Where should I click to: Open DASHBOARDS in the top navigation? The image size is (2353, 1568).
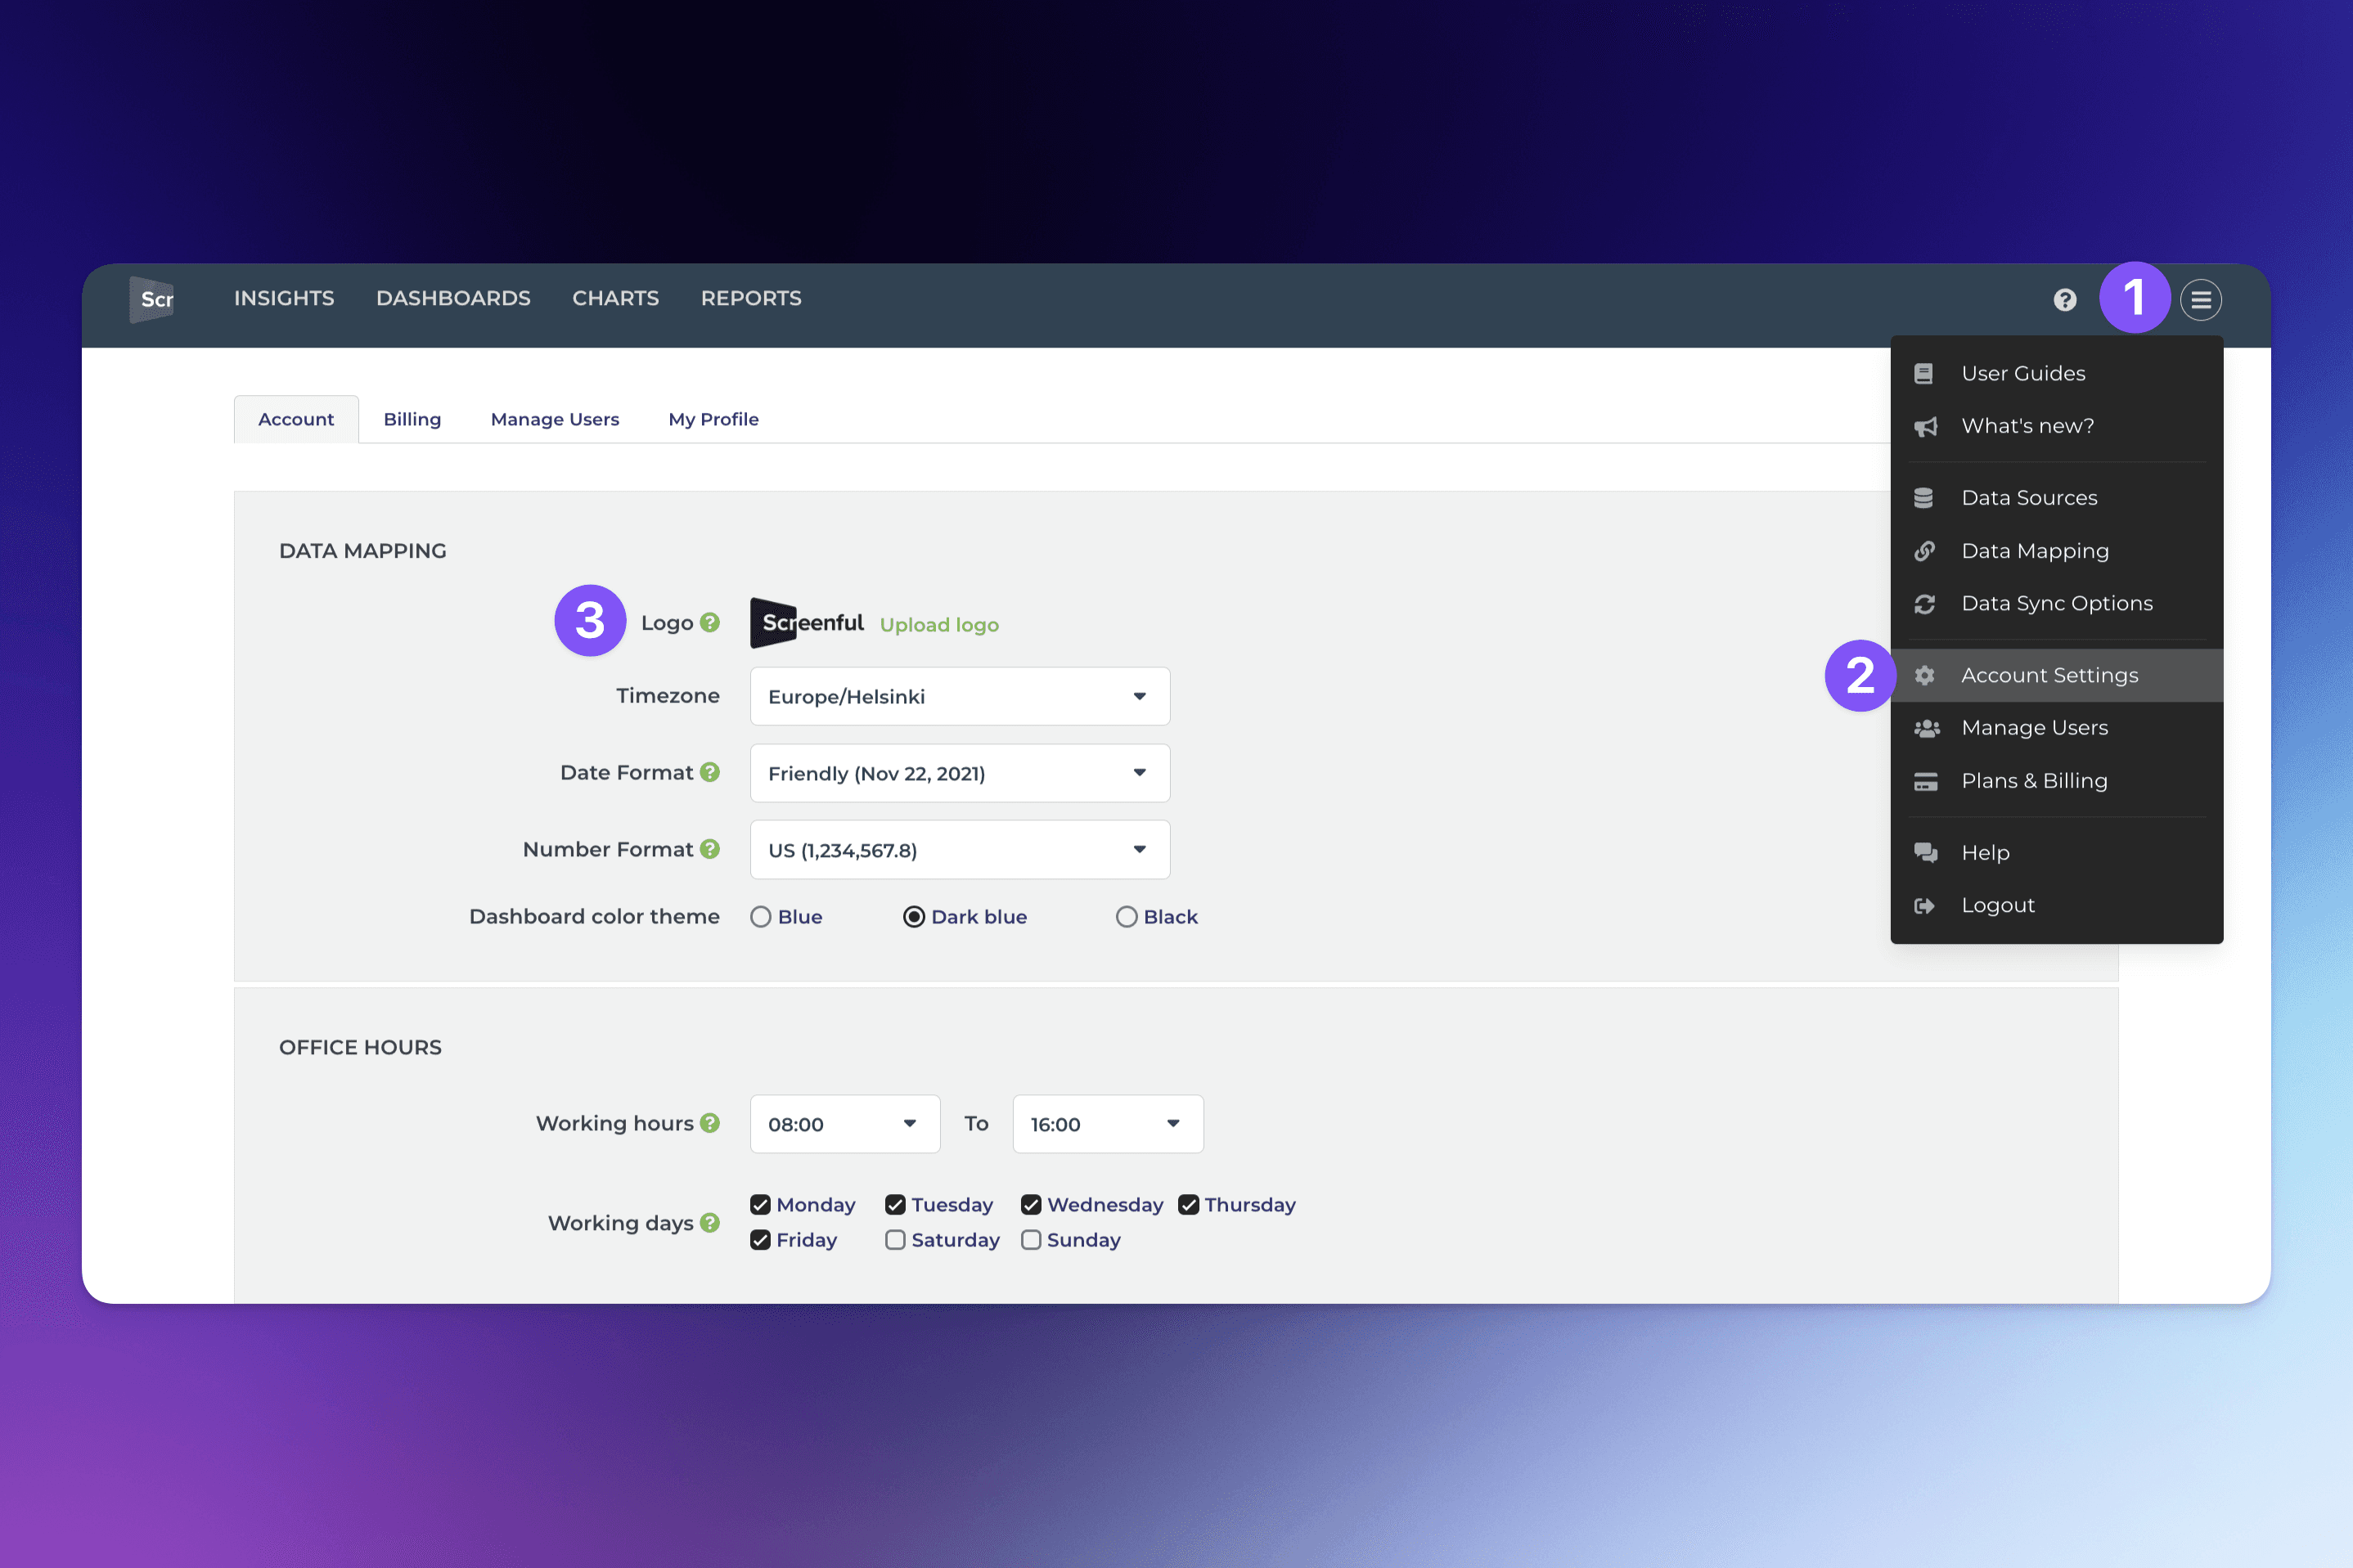(x=453, y=298)
